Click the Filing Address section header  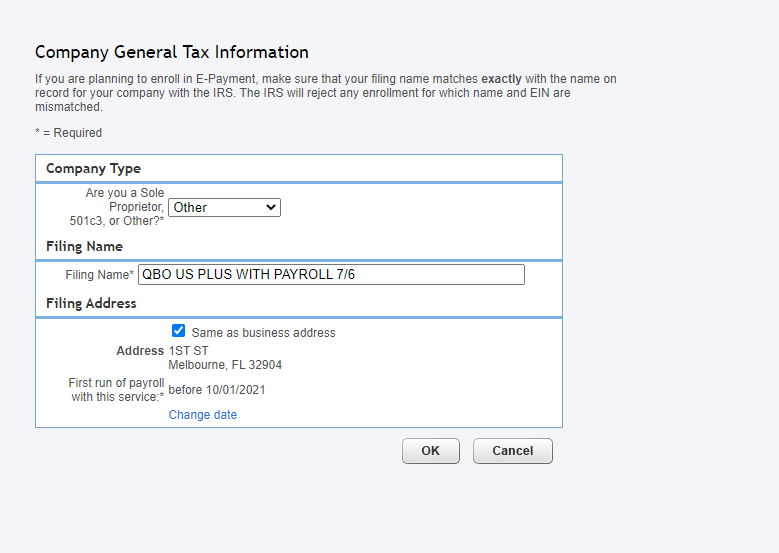pos(91,303)
